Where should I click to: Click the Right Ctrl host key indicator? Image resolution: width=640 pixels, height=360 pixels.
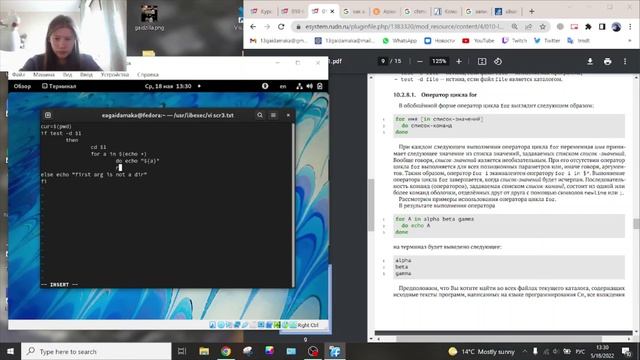tap(308, 325)
